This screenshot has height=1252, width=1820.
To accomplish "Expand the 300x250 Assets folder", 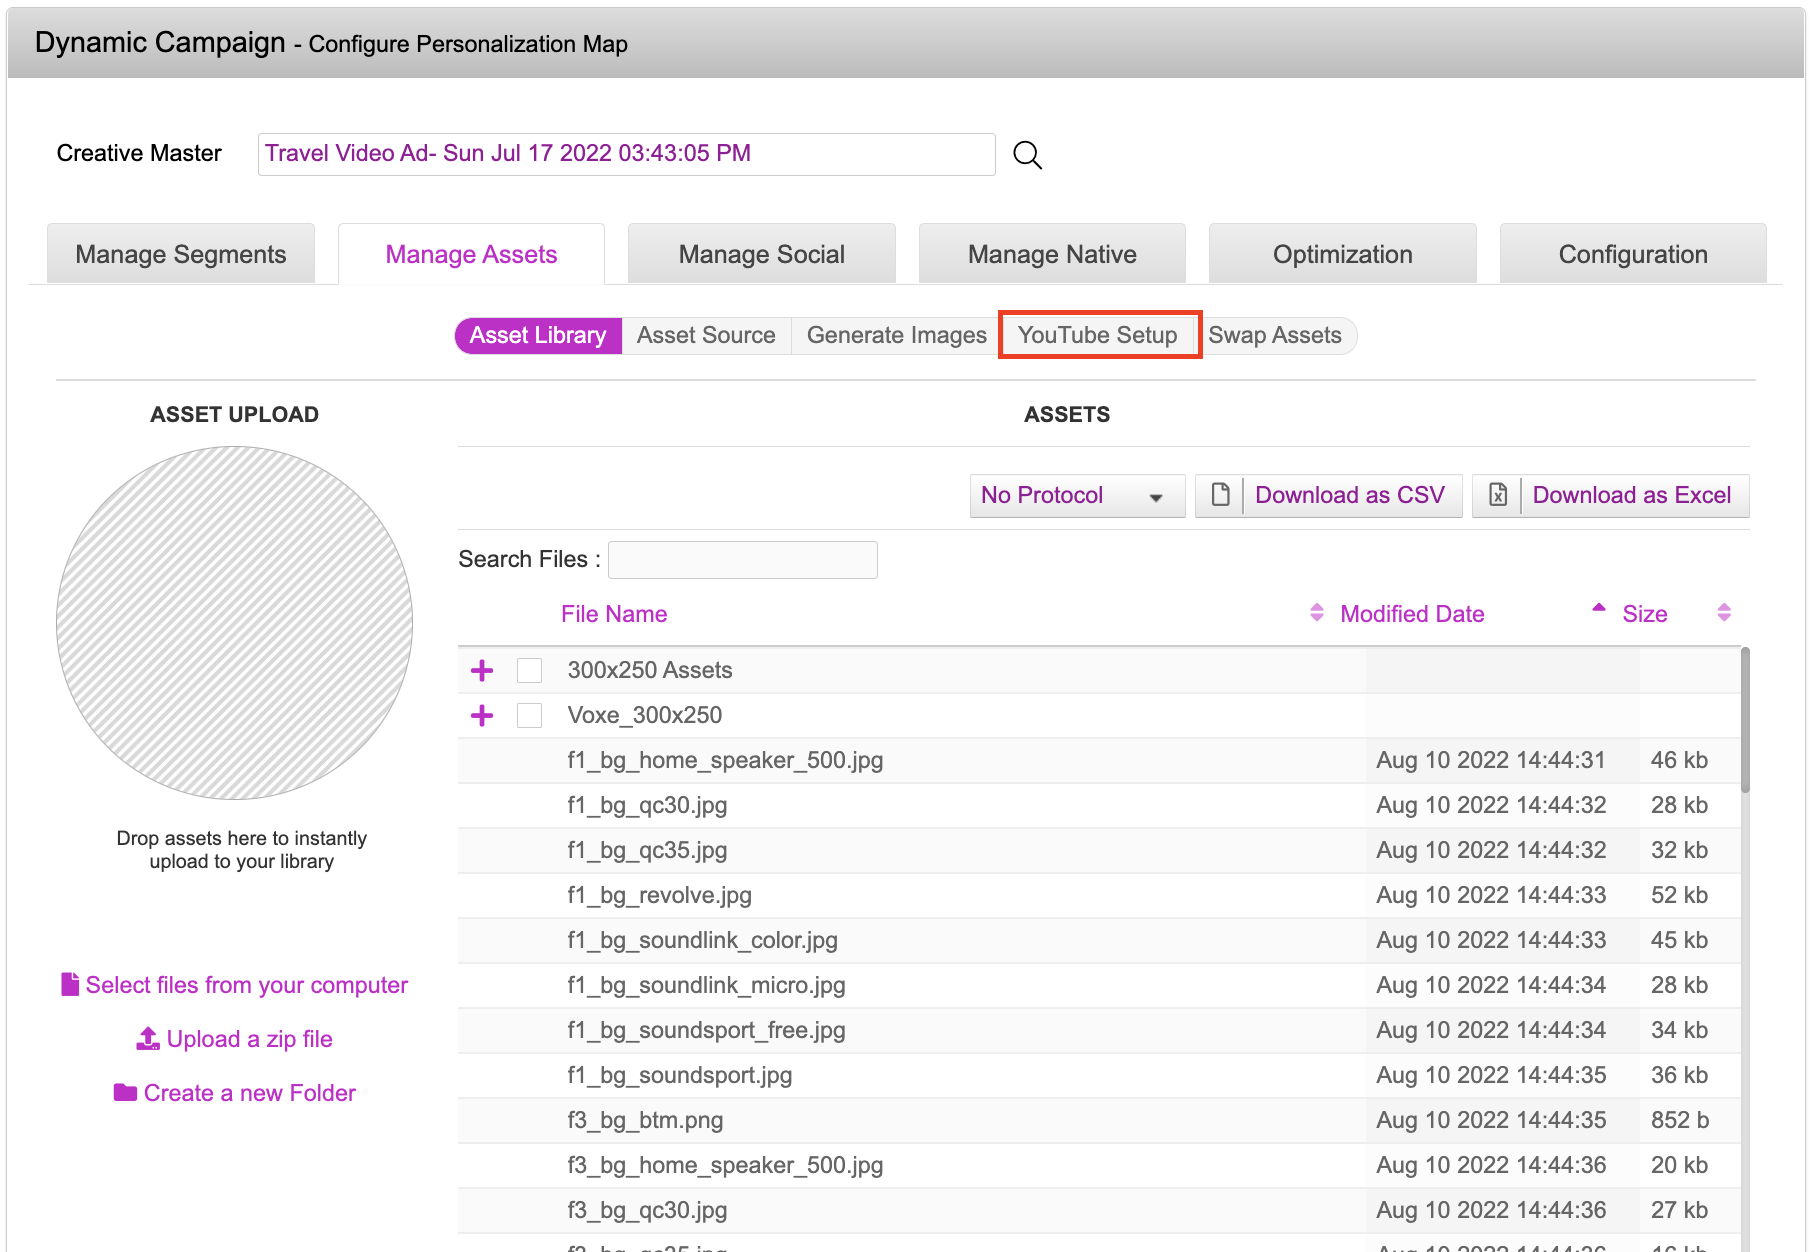I will [482, 670].
